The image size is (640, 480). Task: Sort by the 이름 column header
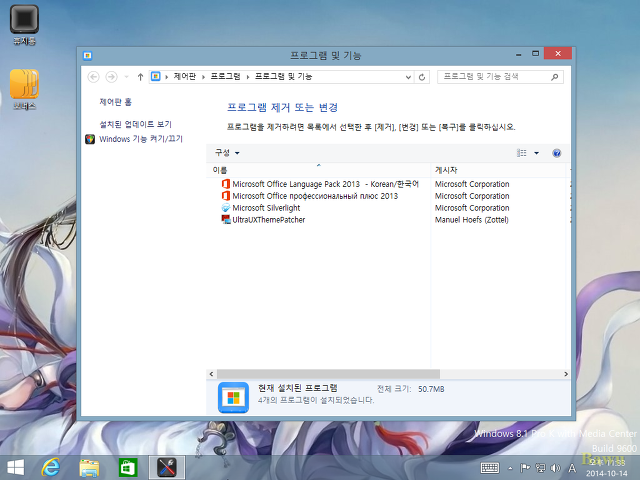point(319,170)
